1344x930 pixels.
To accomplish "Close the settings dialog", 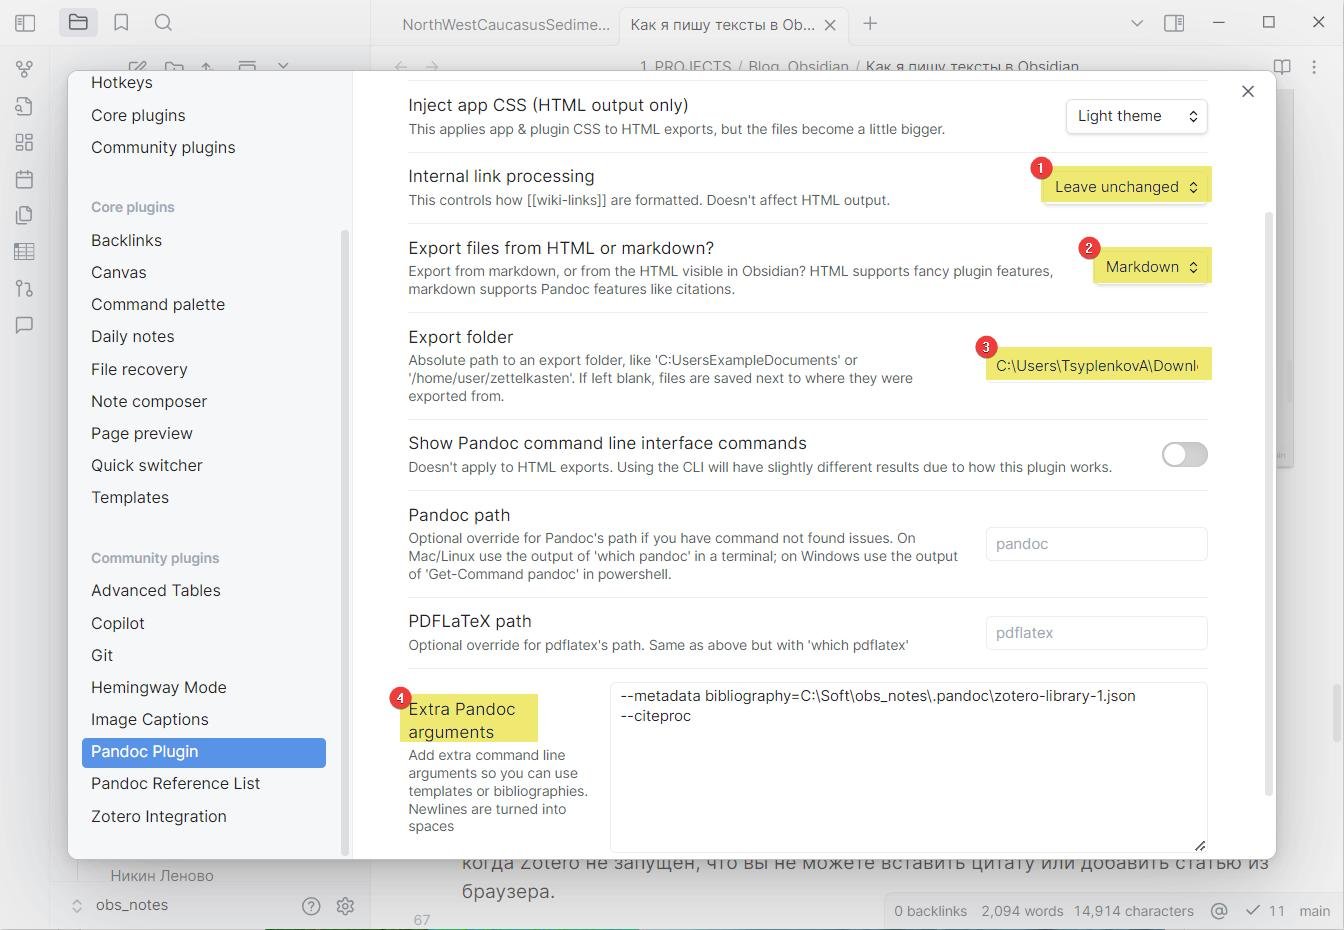I will (1247, 91).
